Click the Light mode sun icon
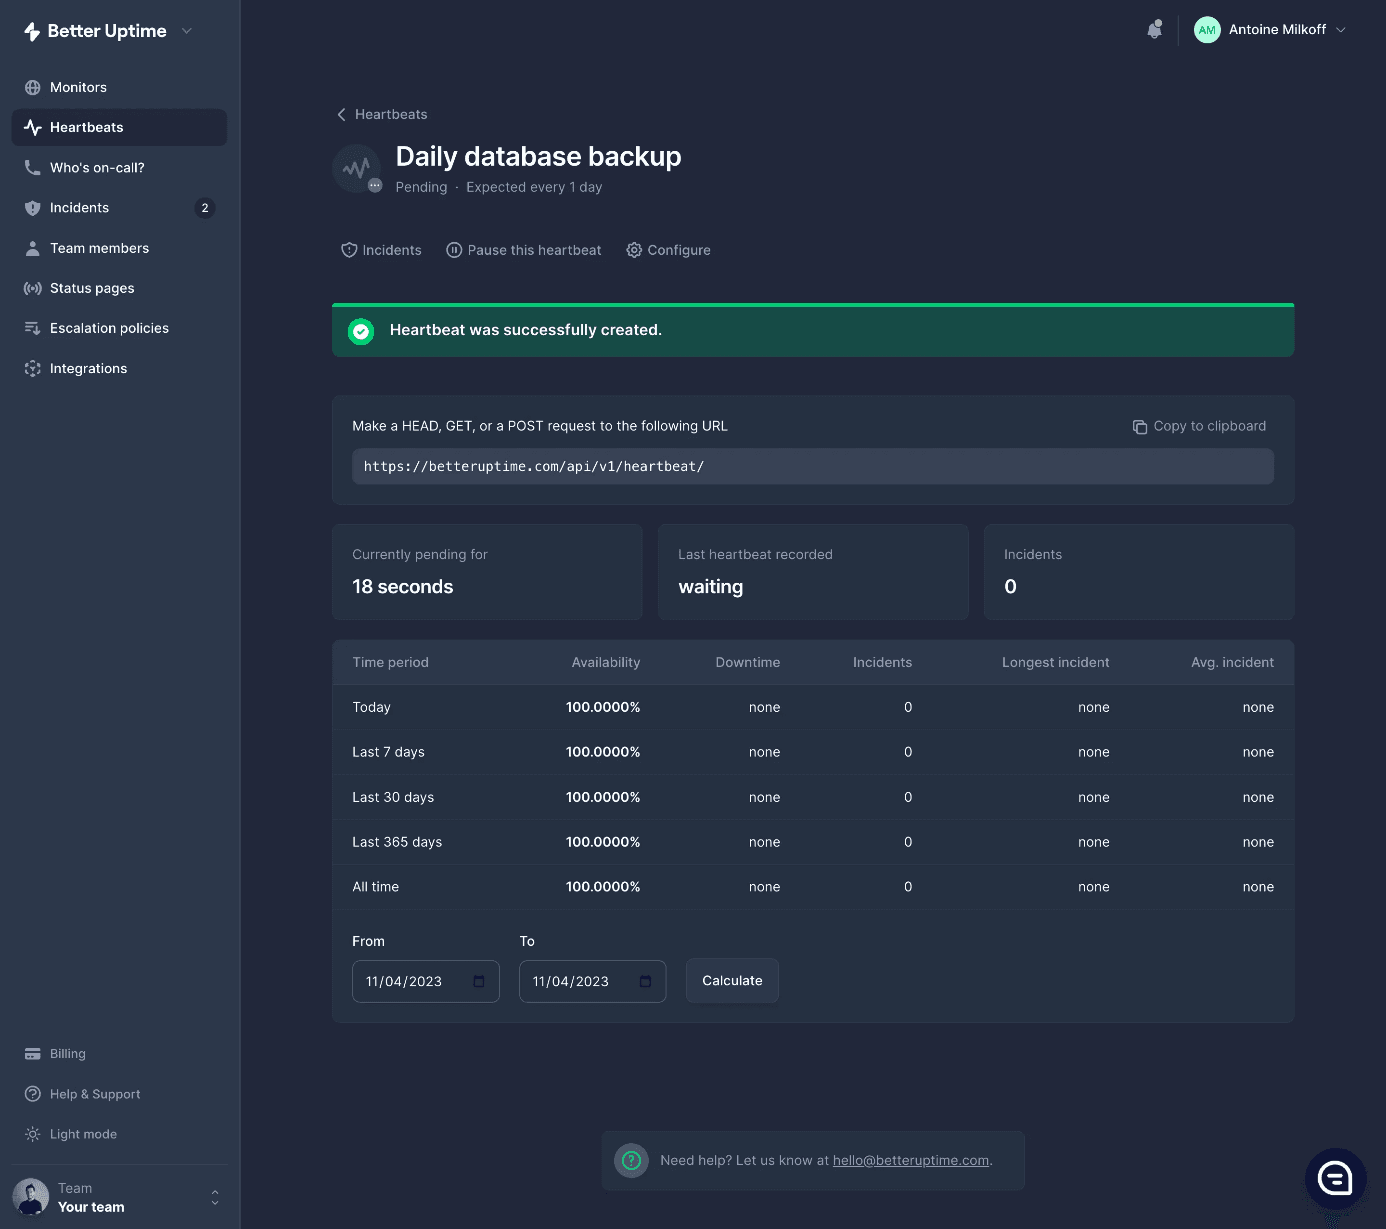1386x1229 pixels. [33, 1134]
